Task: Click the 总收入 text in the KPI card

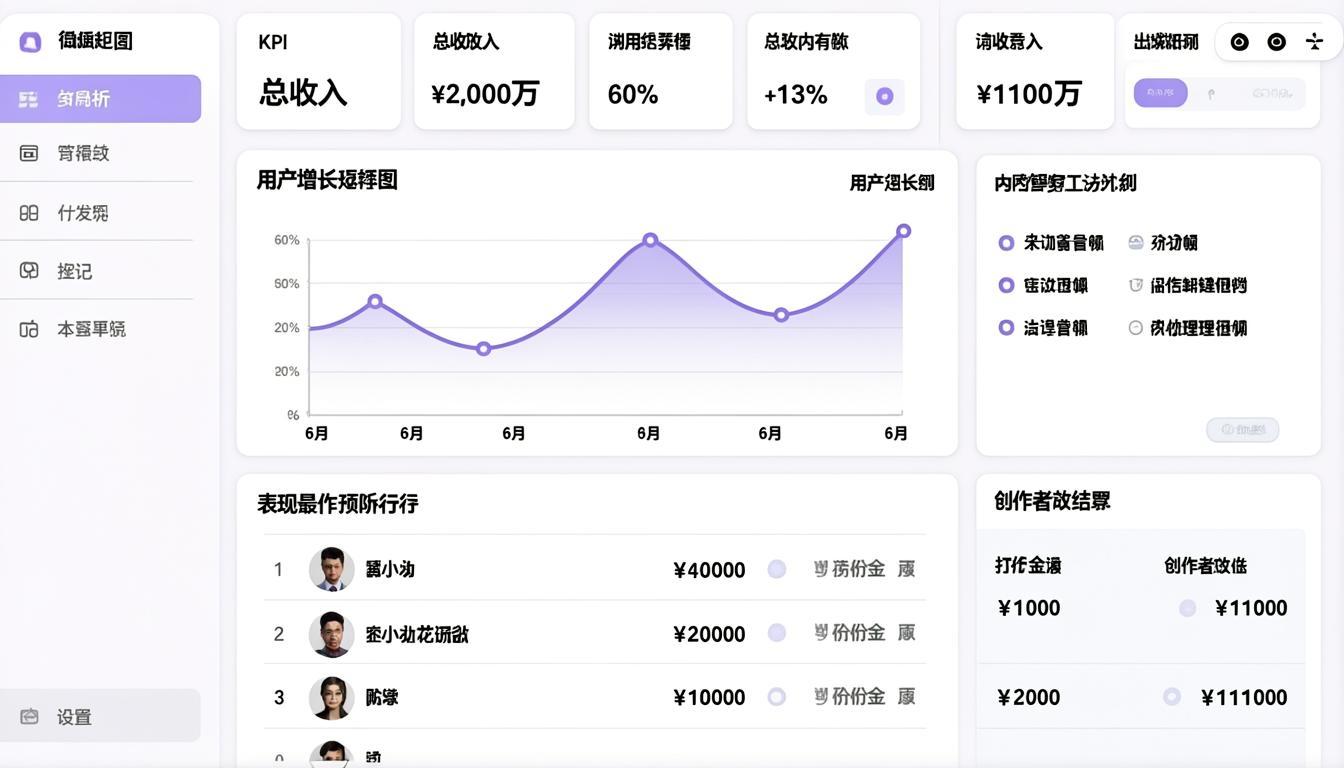Action: click(x=303, y=93)
